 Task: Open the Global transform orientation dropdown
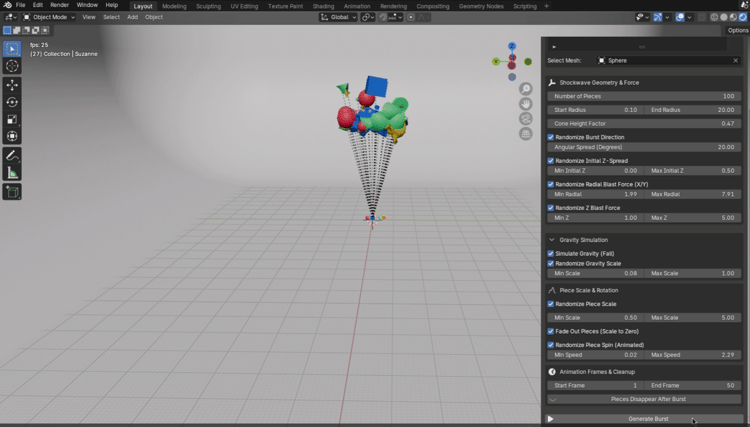point(338,17)
